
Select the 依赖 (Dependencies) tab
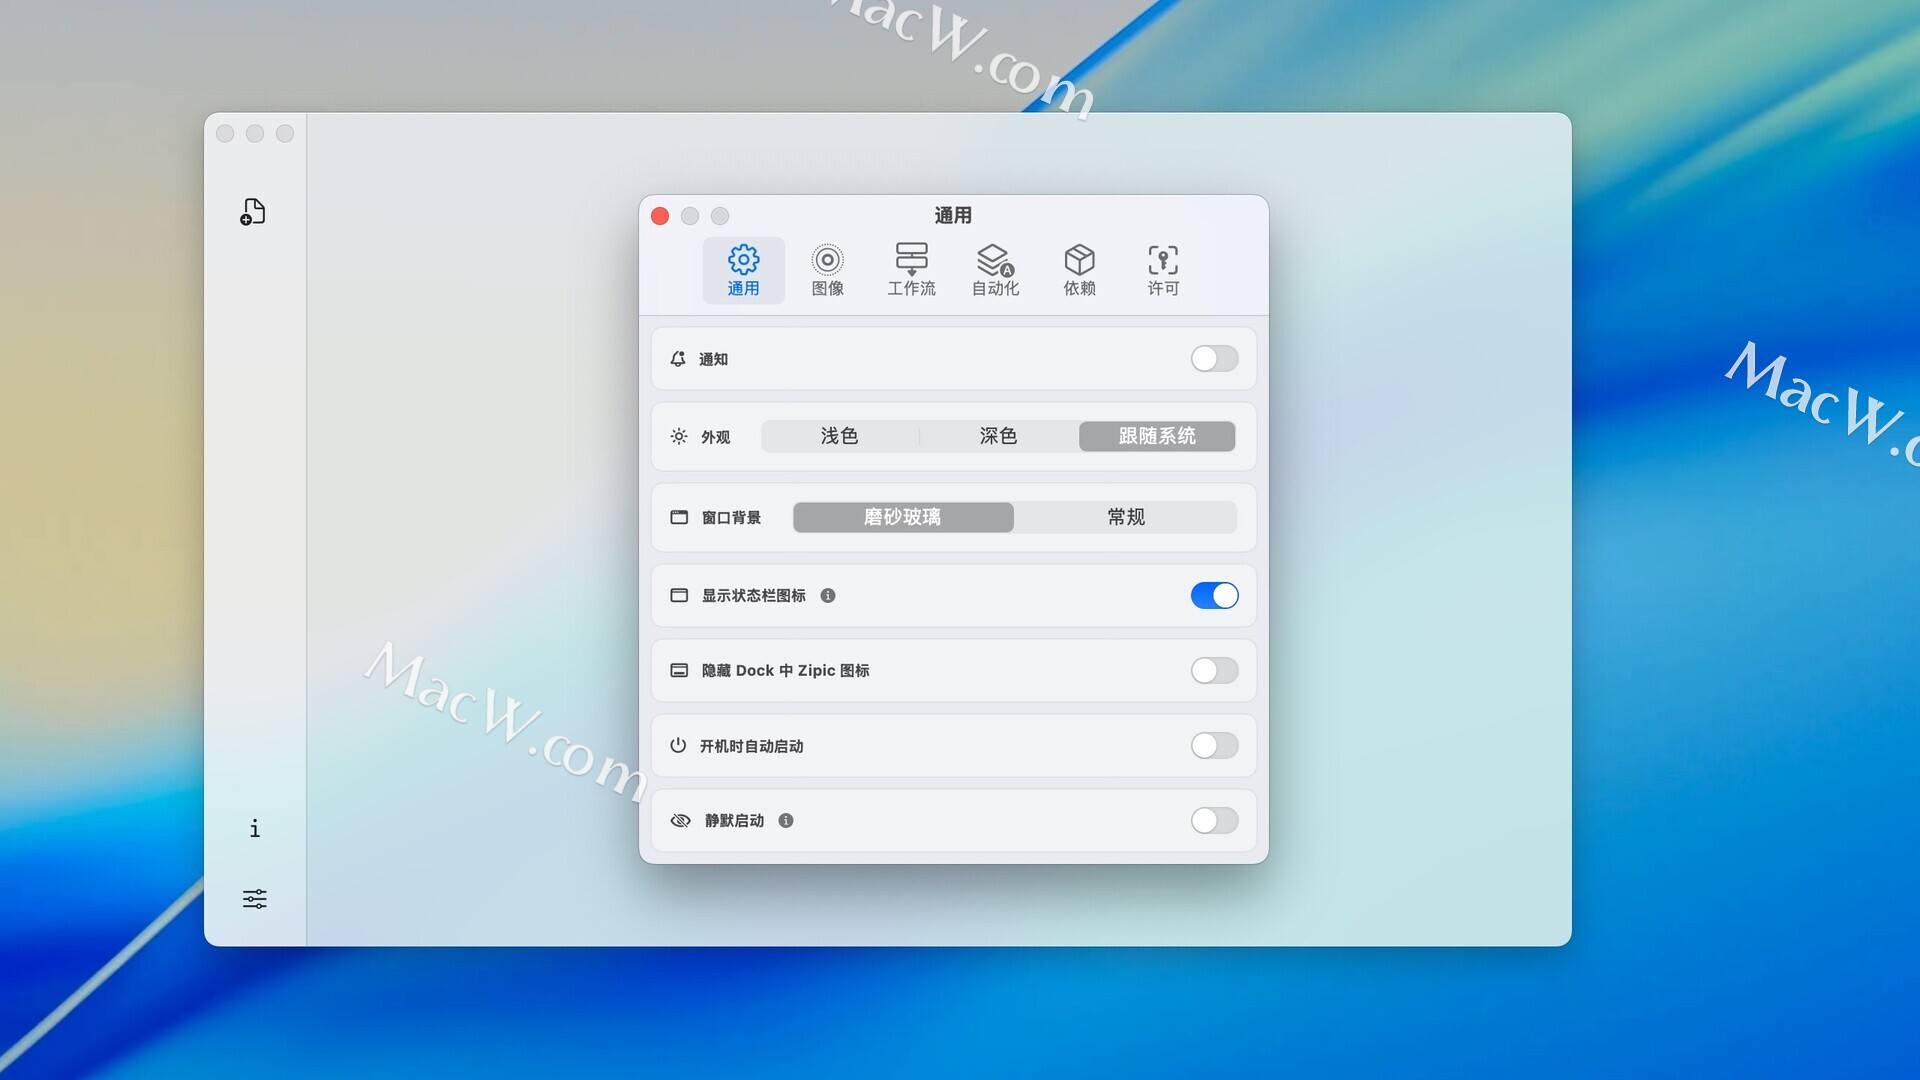(x=1079, y=270)
